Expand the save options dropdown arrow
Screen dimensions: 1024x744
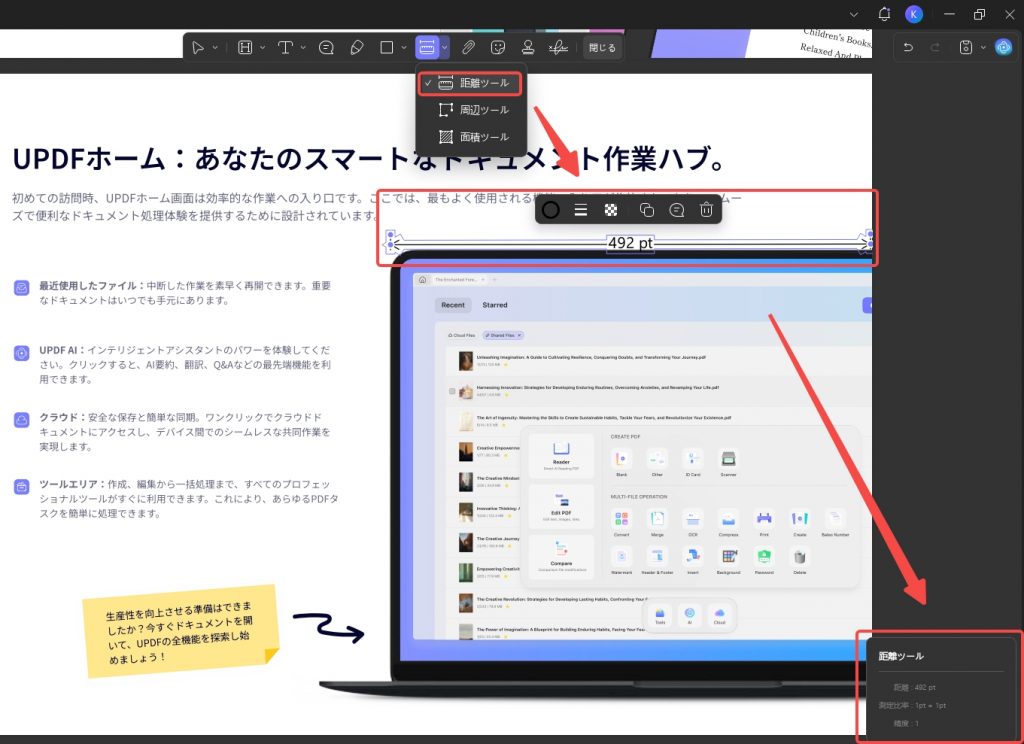[983, 48]
